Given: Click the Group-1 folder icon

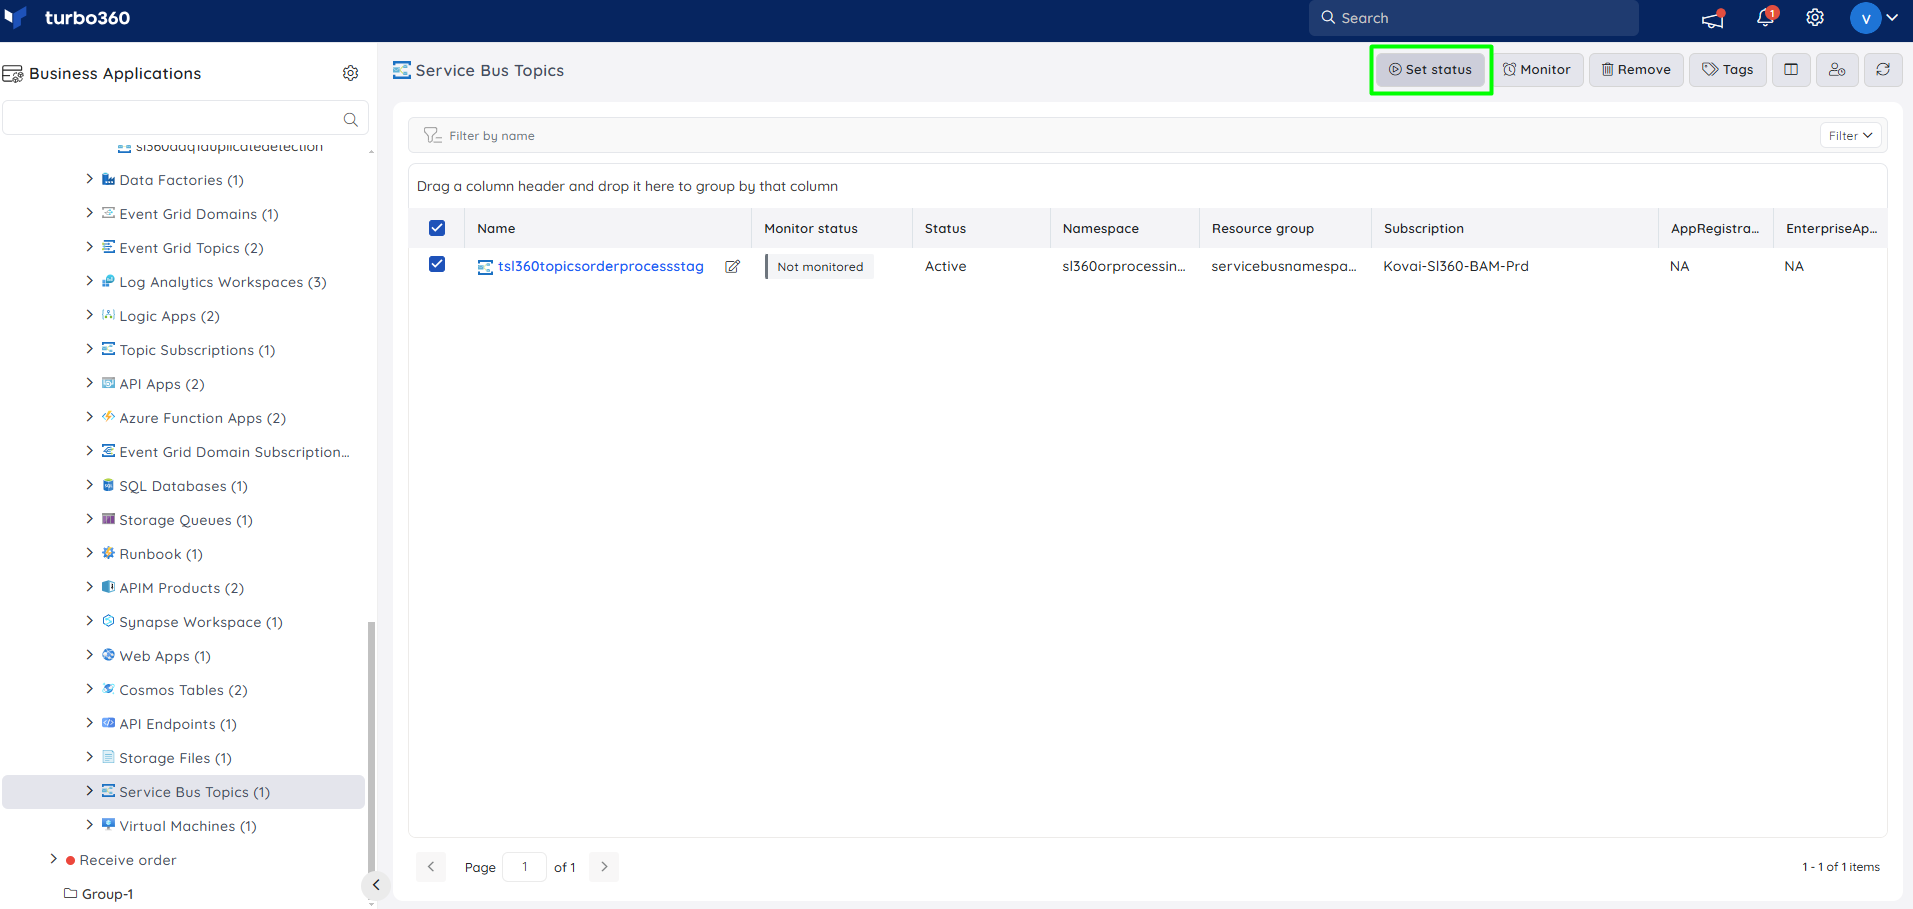Looking at the screenshot, I should 71,894.
